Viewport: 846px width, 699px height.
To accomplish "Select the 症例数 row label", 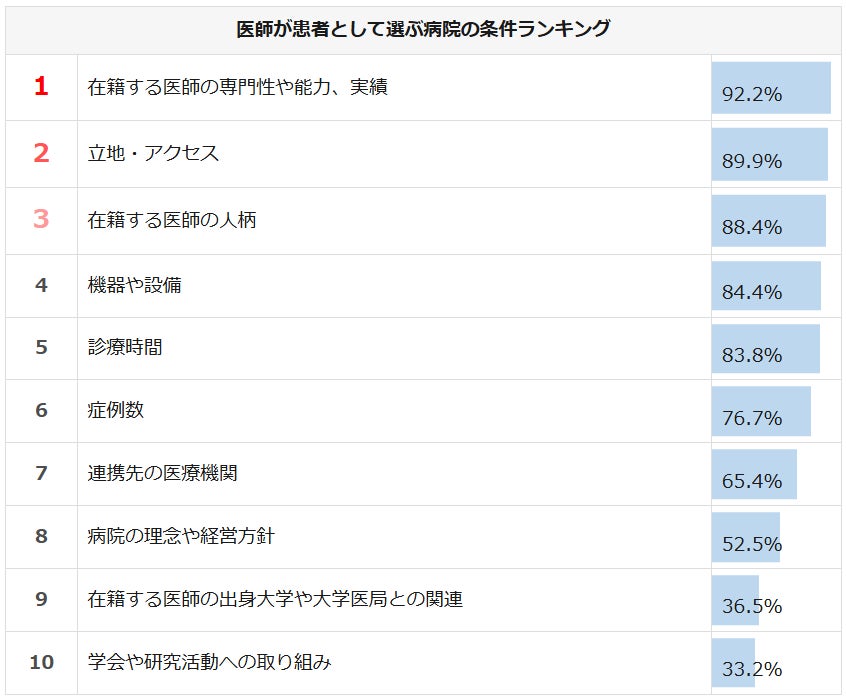I will coord(116,411).
